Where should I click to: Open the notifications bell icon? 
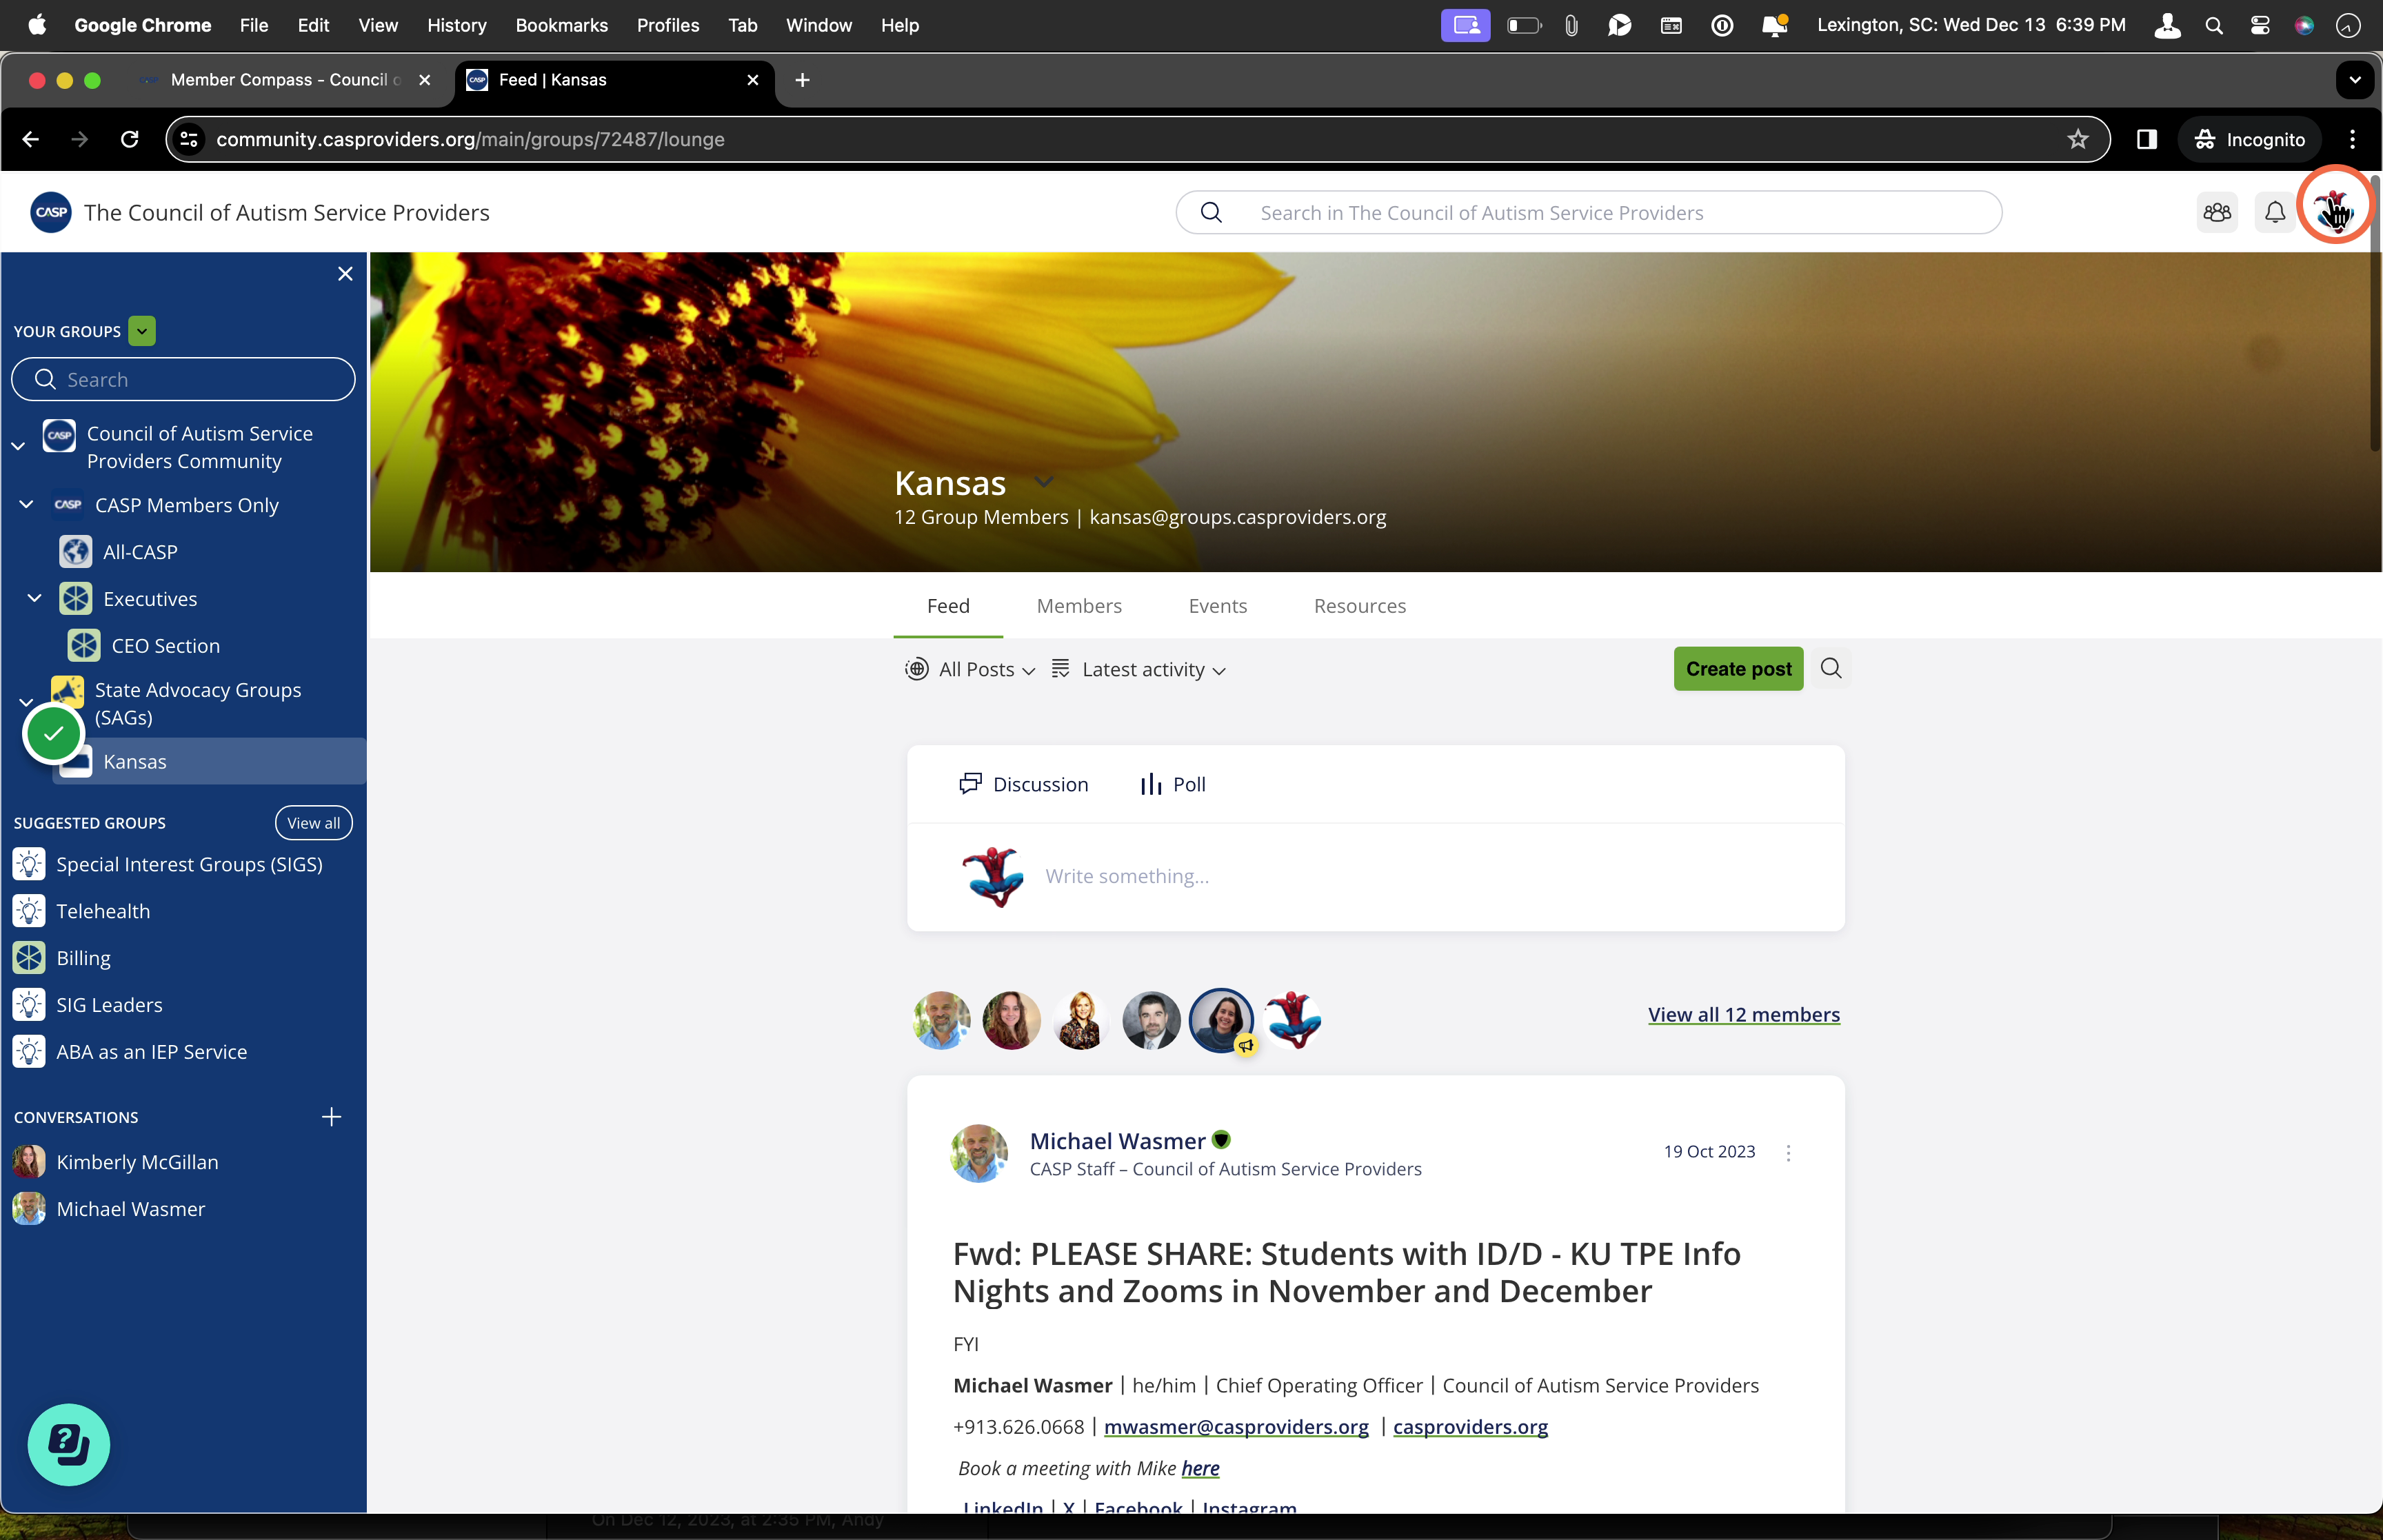2274,212
